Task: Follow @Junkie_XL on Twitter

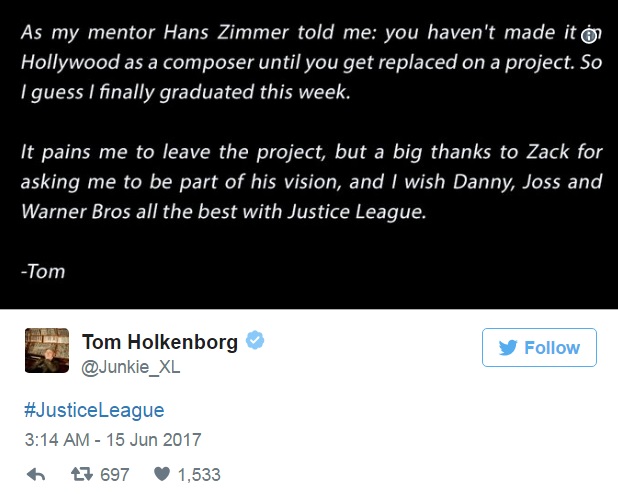Action: coord(539,348)
